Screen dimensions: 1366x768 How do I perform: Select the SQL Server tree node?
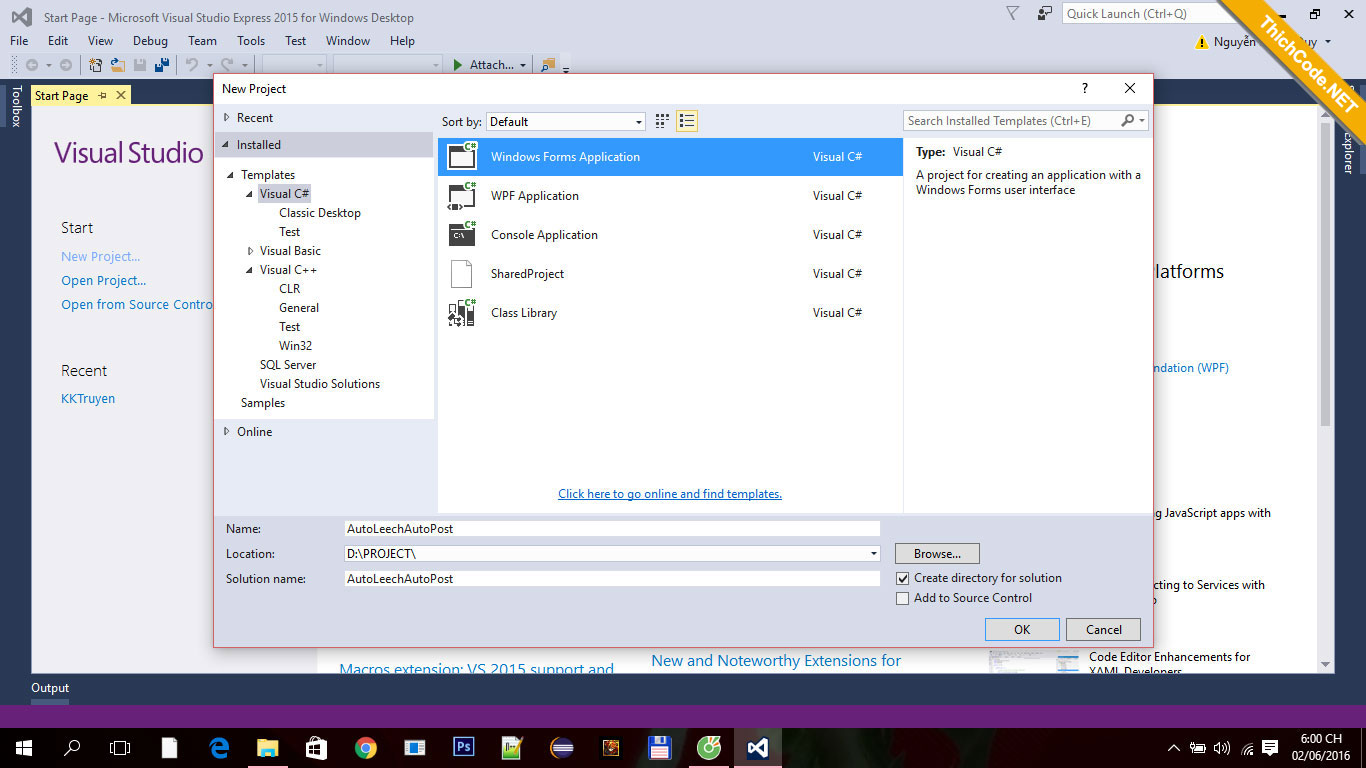(288, 365)
